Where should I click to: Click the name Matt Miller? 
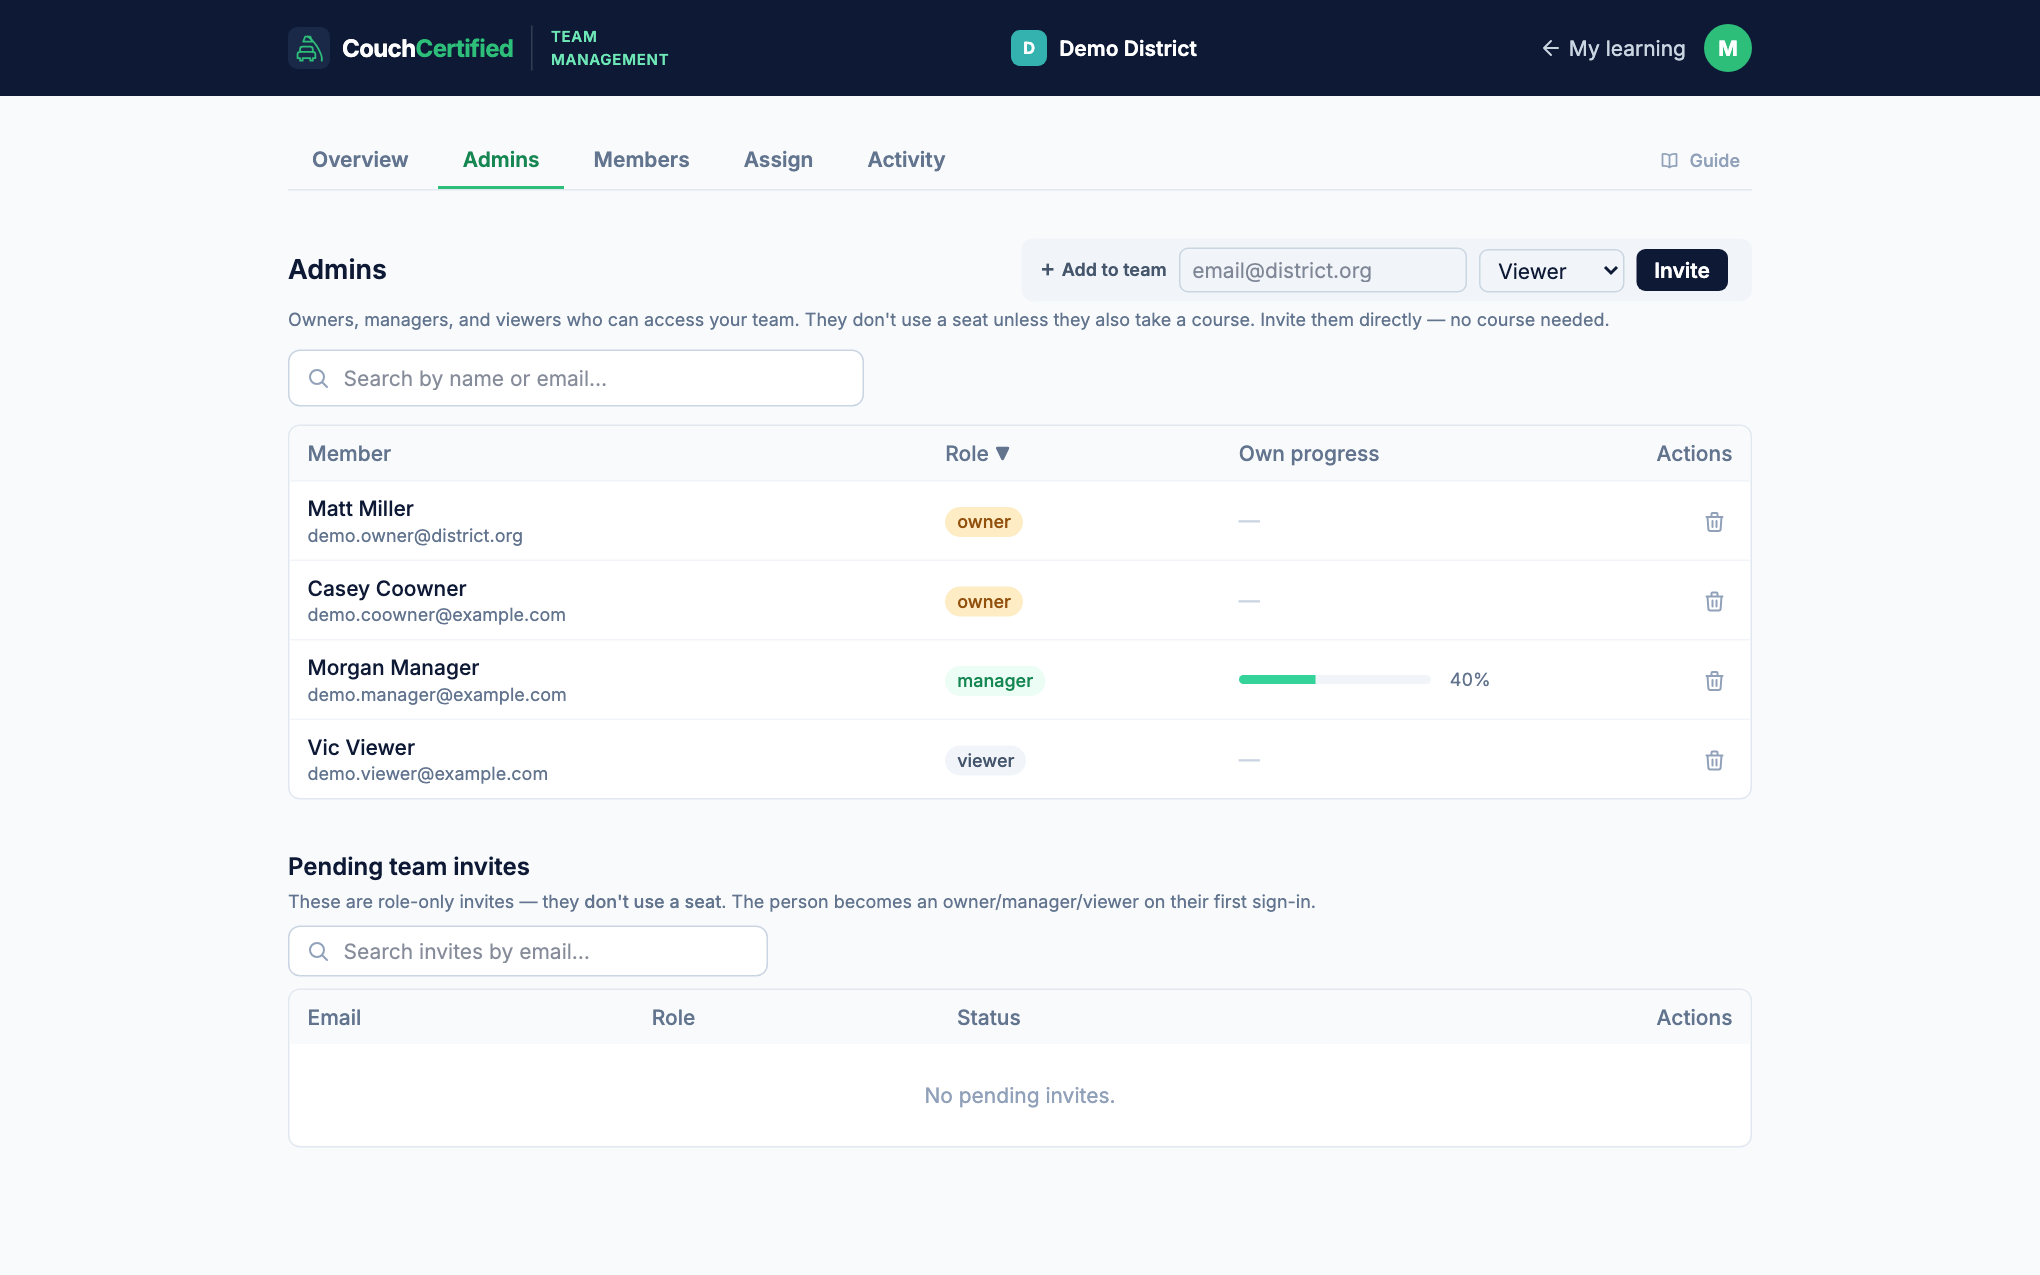pyautogui.click(x=360, y=509)
